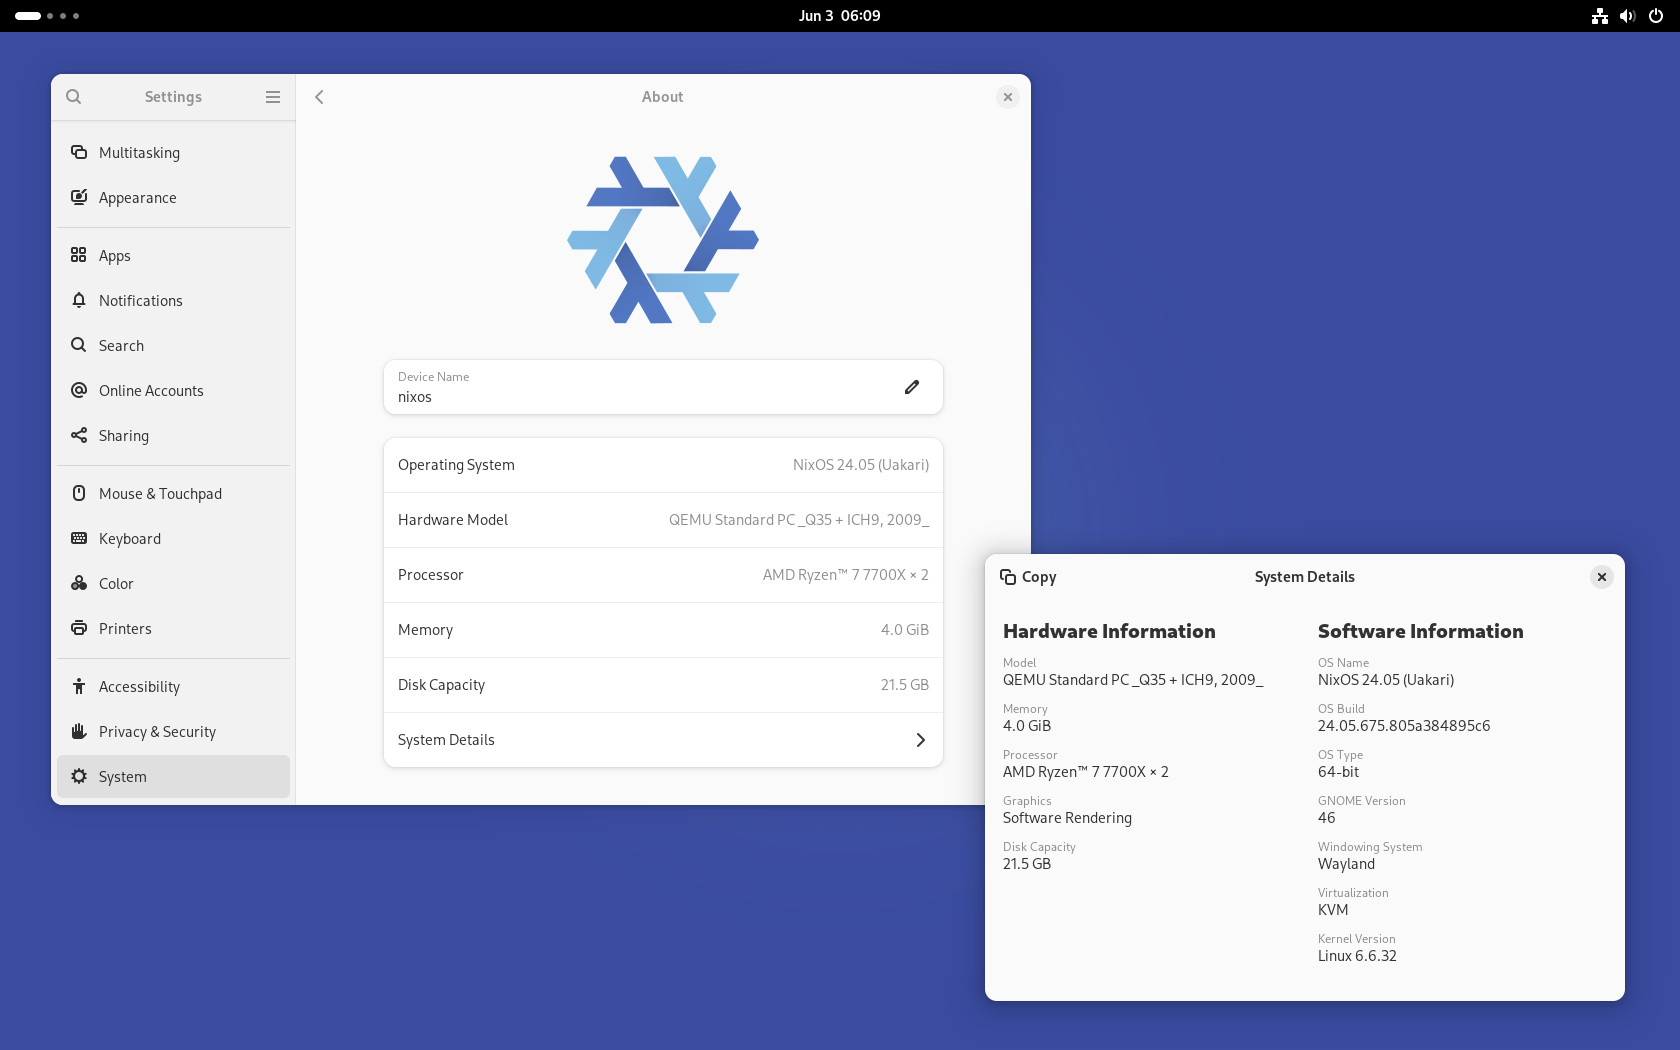The image size is (1680, 1050).
Task: Click the Printers icon in sidebar
Action: (79, 628)
